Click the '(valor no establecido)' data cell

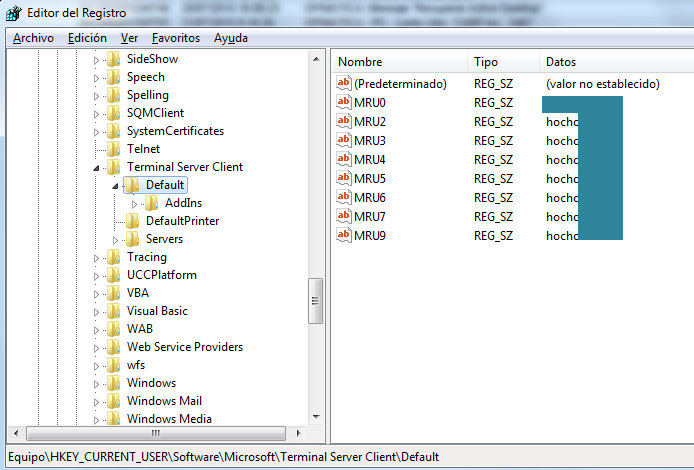[603, 84]
